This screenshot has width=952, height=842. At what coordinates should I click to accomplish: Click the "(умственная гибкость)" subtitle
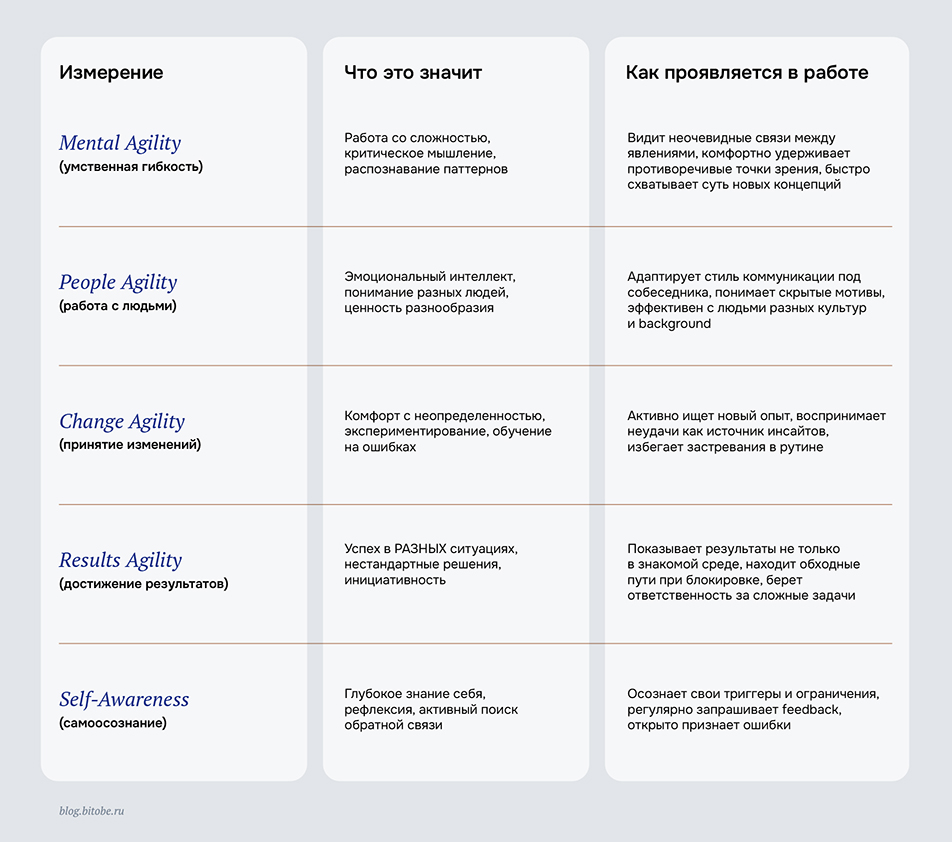point(131,167)
